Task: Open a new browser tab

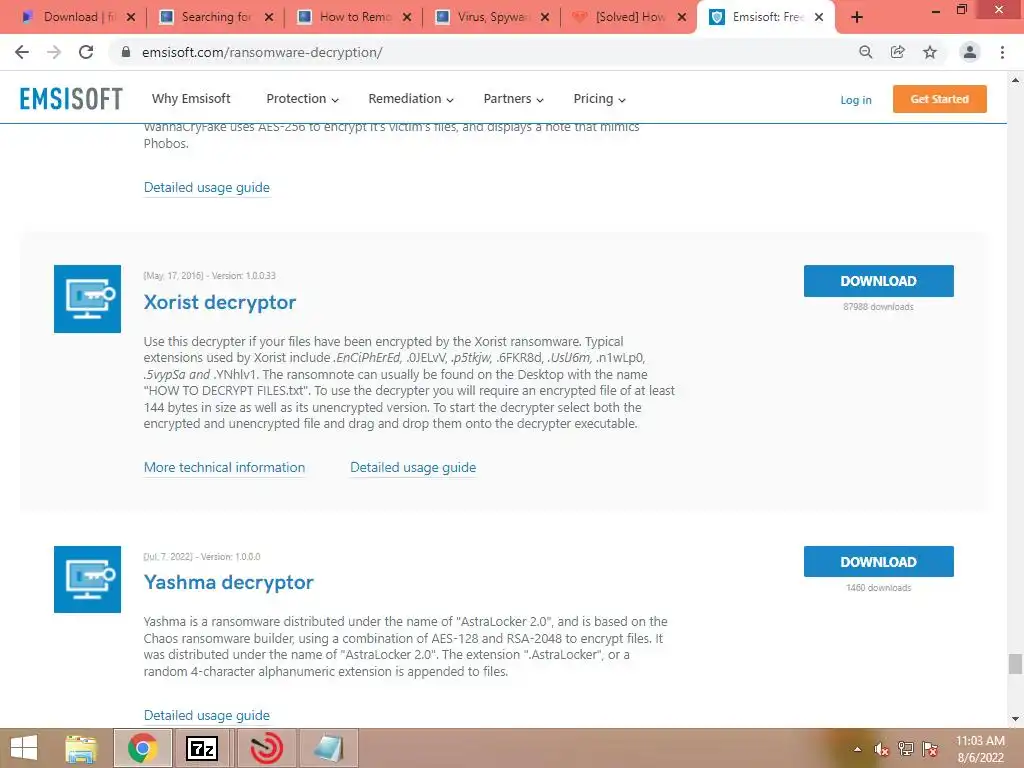Action: click(x=857, y=18)
